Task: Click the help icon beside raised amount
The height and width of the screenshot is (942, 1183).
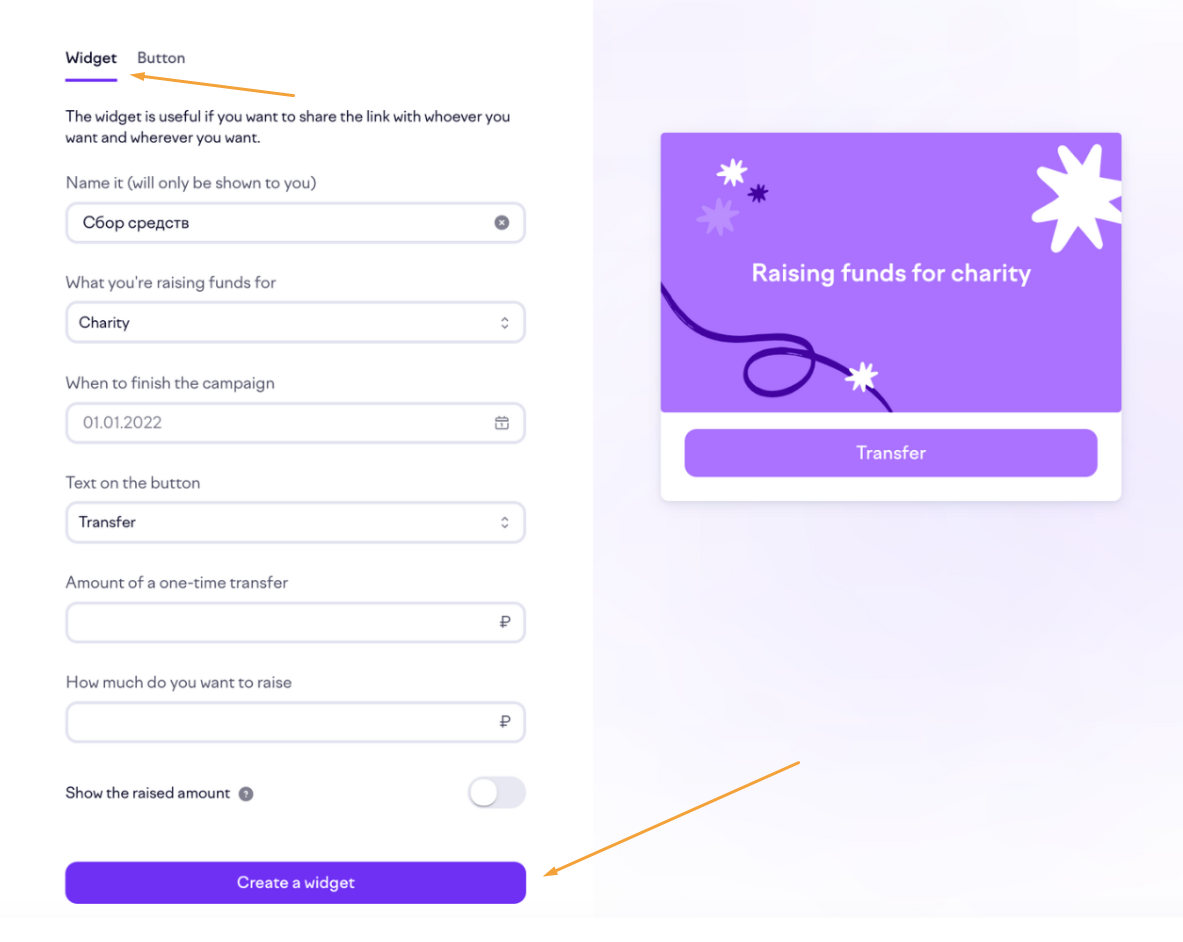Action: pos(246,793)
